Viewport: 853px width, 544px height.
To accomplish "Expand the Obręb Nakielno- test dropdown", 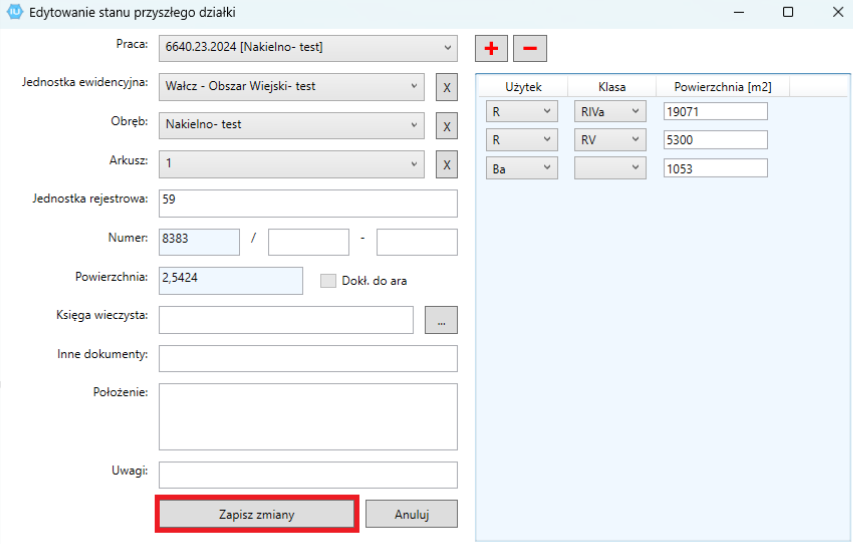I will [x=414, y=125].
